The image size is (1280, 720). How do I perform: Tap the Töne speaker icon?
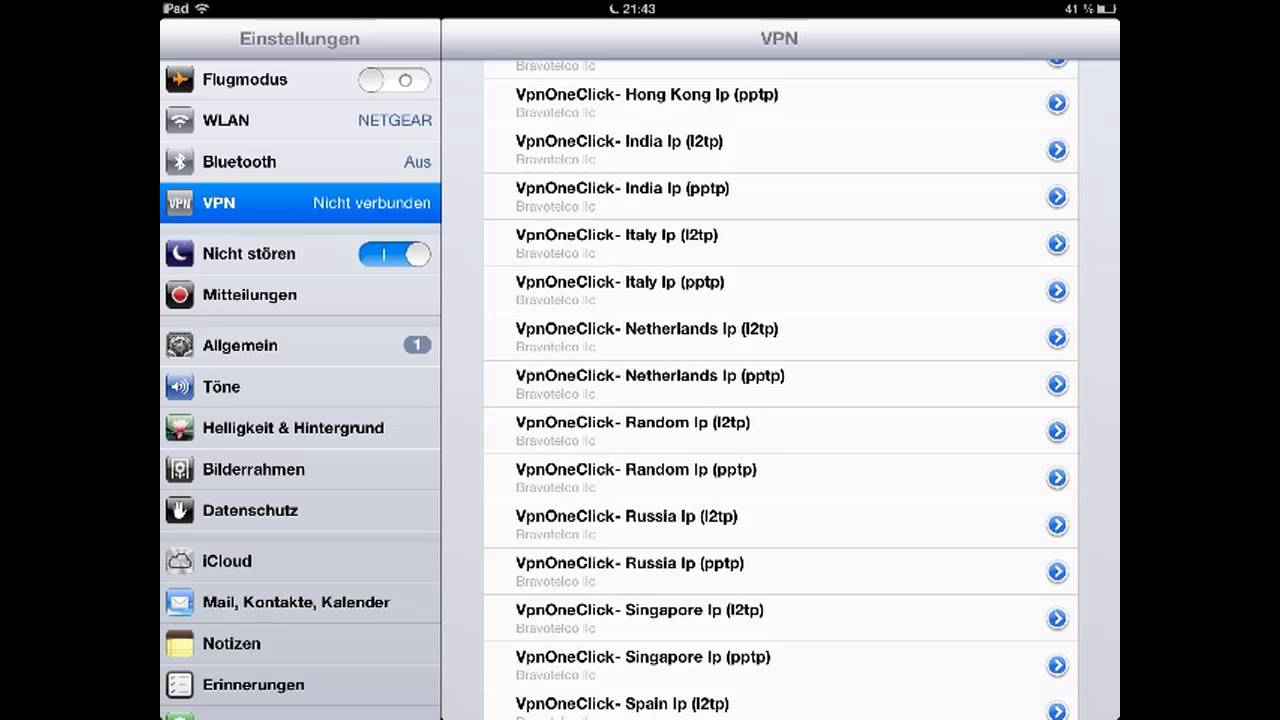click(180, 387)
